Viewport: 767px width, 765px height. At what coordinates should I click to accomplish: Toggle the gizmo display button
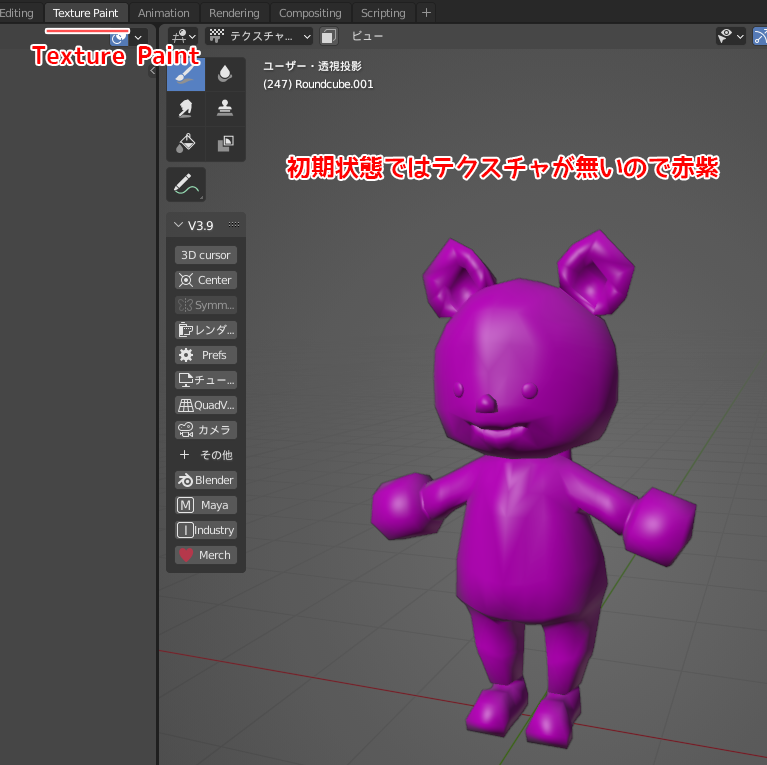coord(758,36)
